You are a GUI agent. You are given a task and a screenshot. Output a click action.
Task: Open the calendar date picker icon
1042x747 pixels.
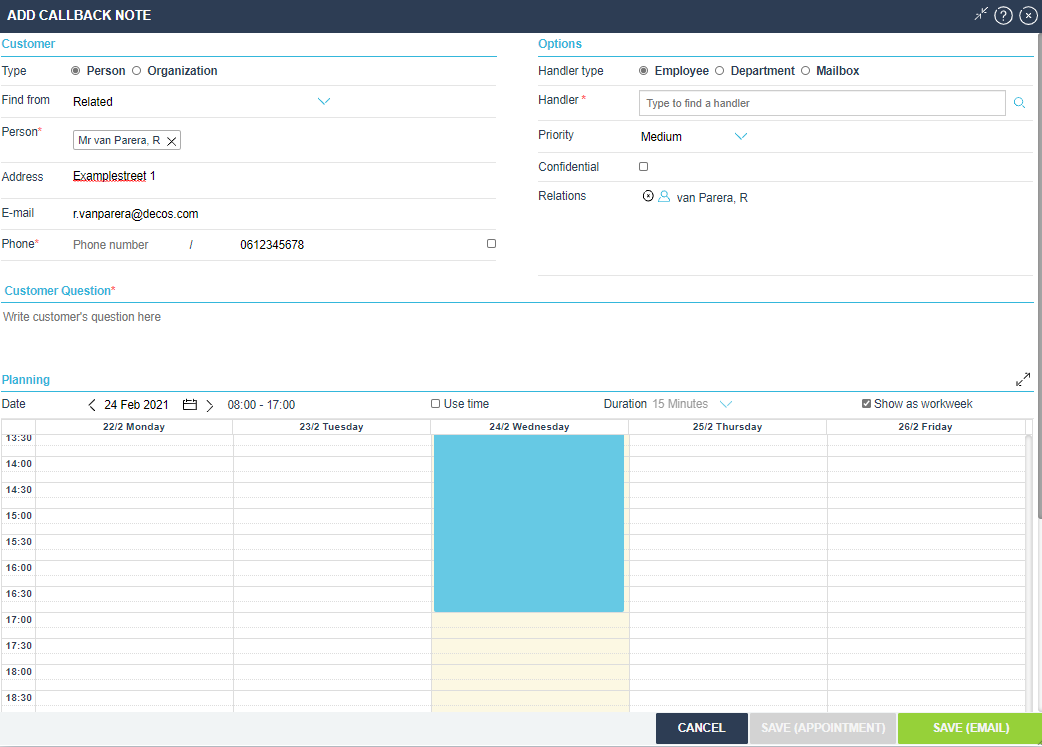[x=190, y=405]
